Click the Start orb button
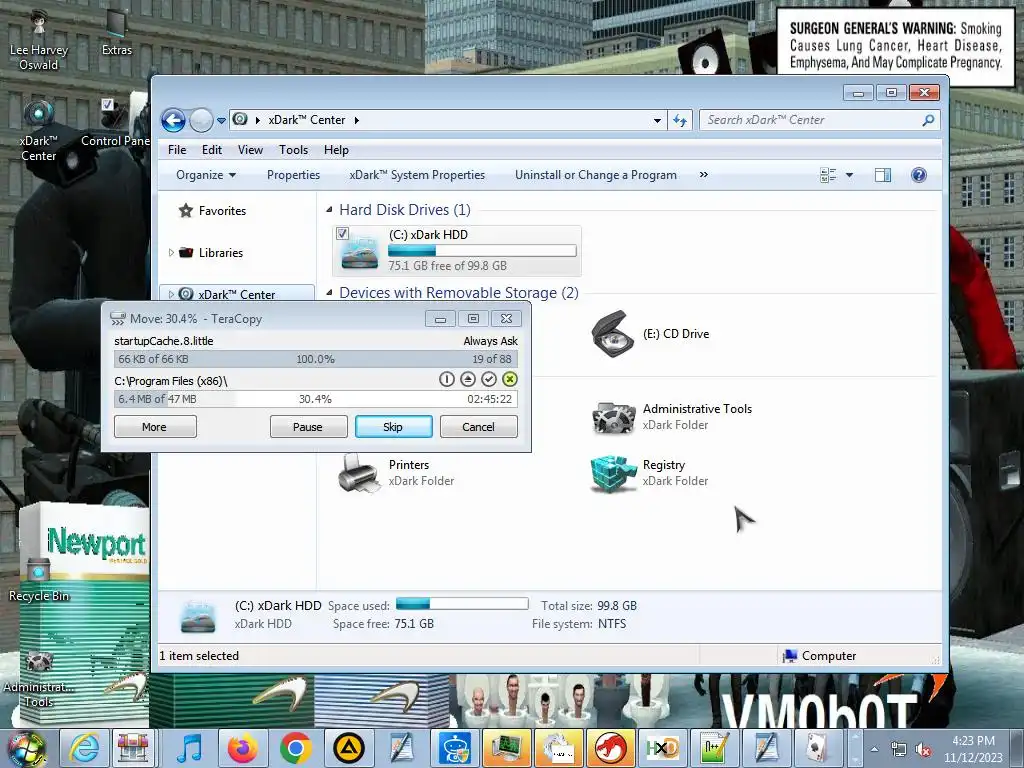 click(26, 749)
